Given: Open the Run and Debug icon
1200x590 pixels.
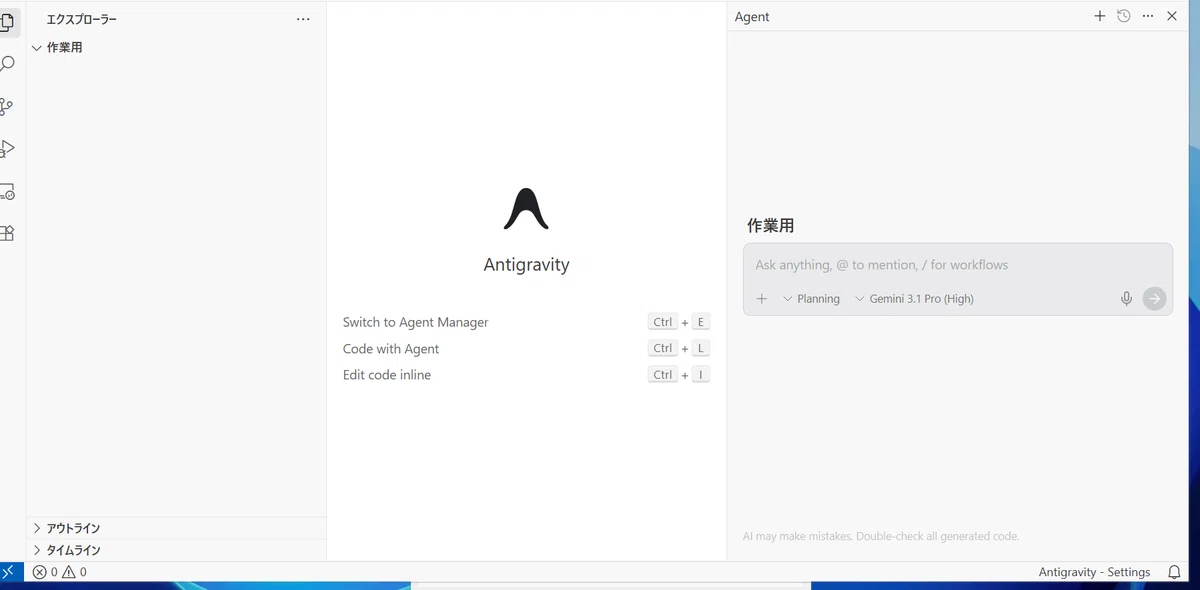Looking at the screenshot, I should coord(6,149).
